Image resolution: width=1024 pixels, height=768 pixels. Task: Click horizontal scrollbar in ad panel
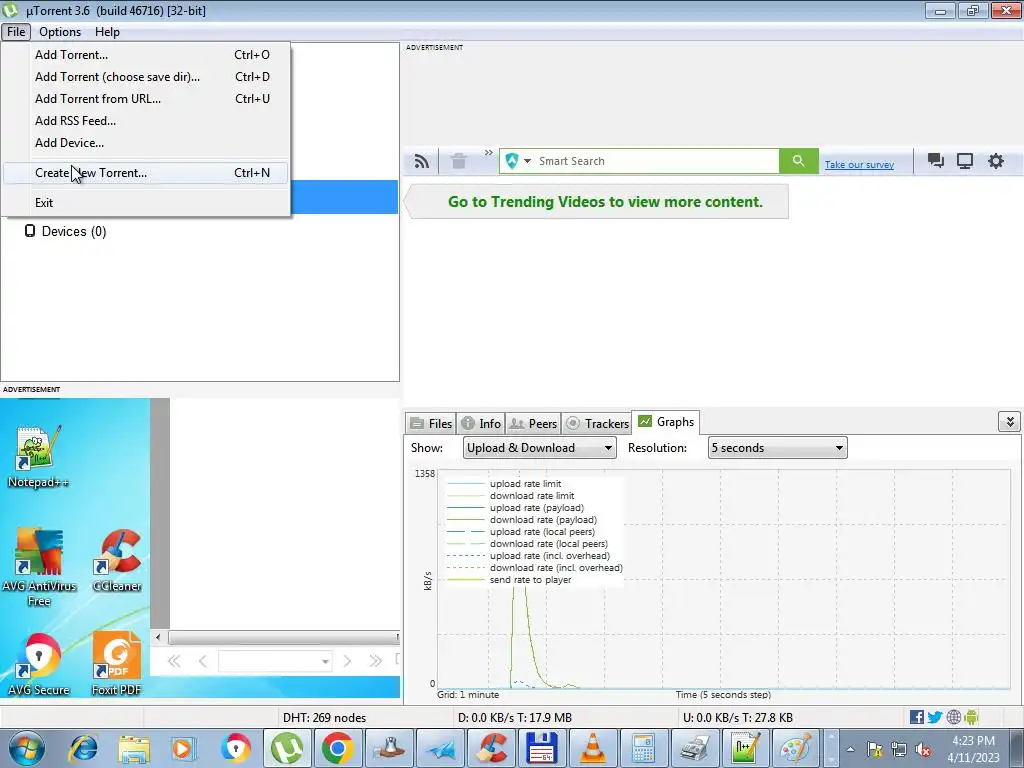click(283, 637)
